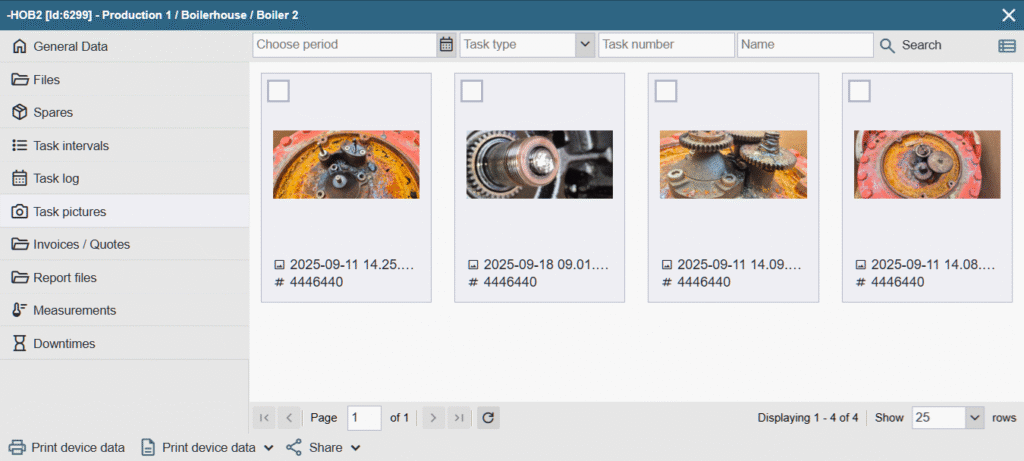1024x461 pixels.
Task: Go to the next page arrow
Action: pyautogui.click(x=432, y=417)
